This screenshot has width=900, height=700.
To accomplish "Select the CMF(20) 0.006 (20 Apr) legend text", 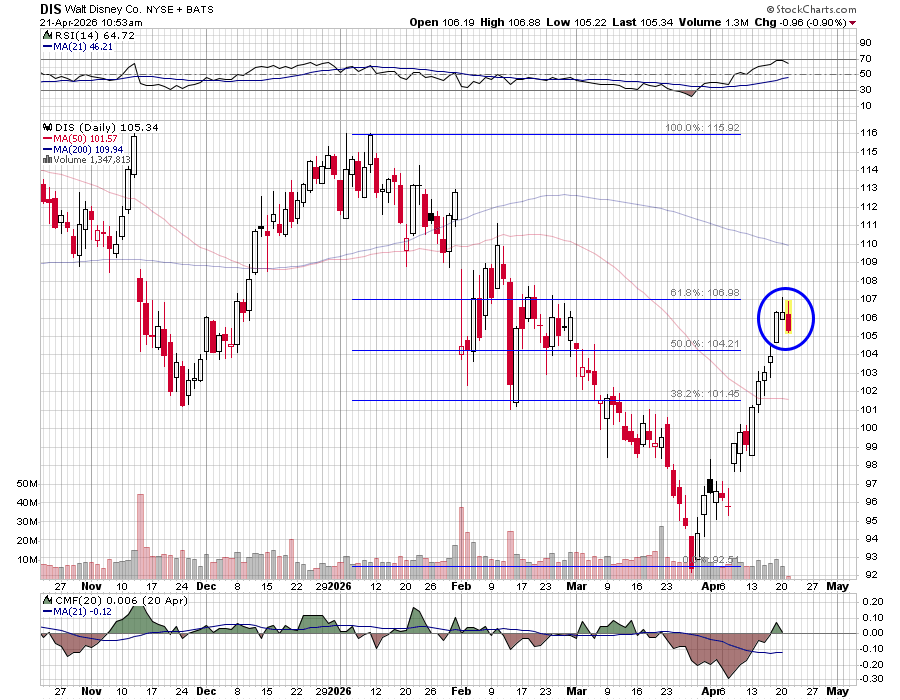I will tap(121, 601).
